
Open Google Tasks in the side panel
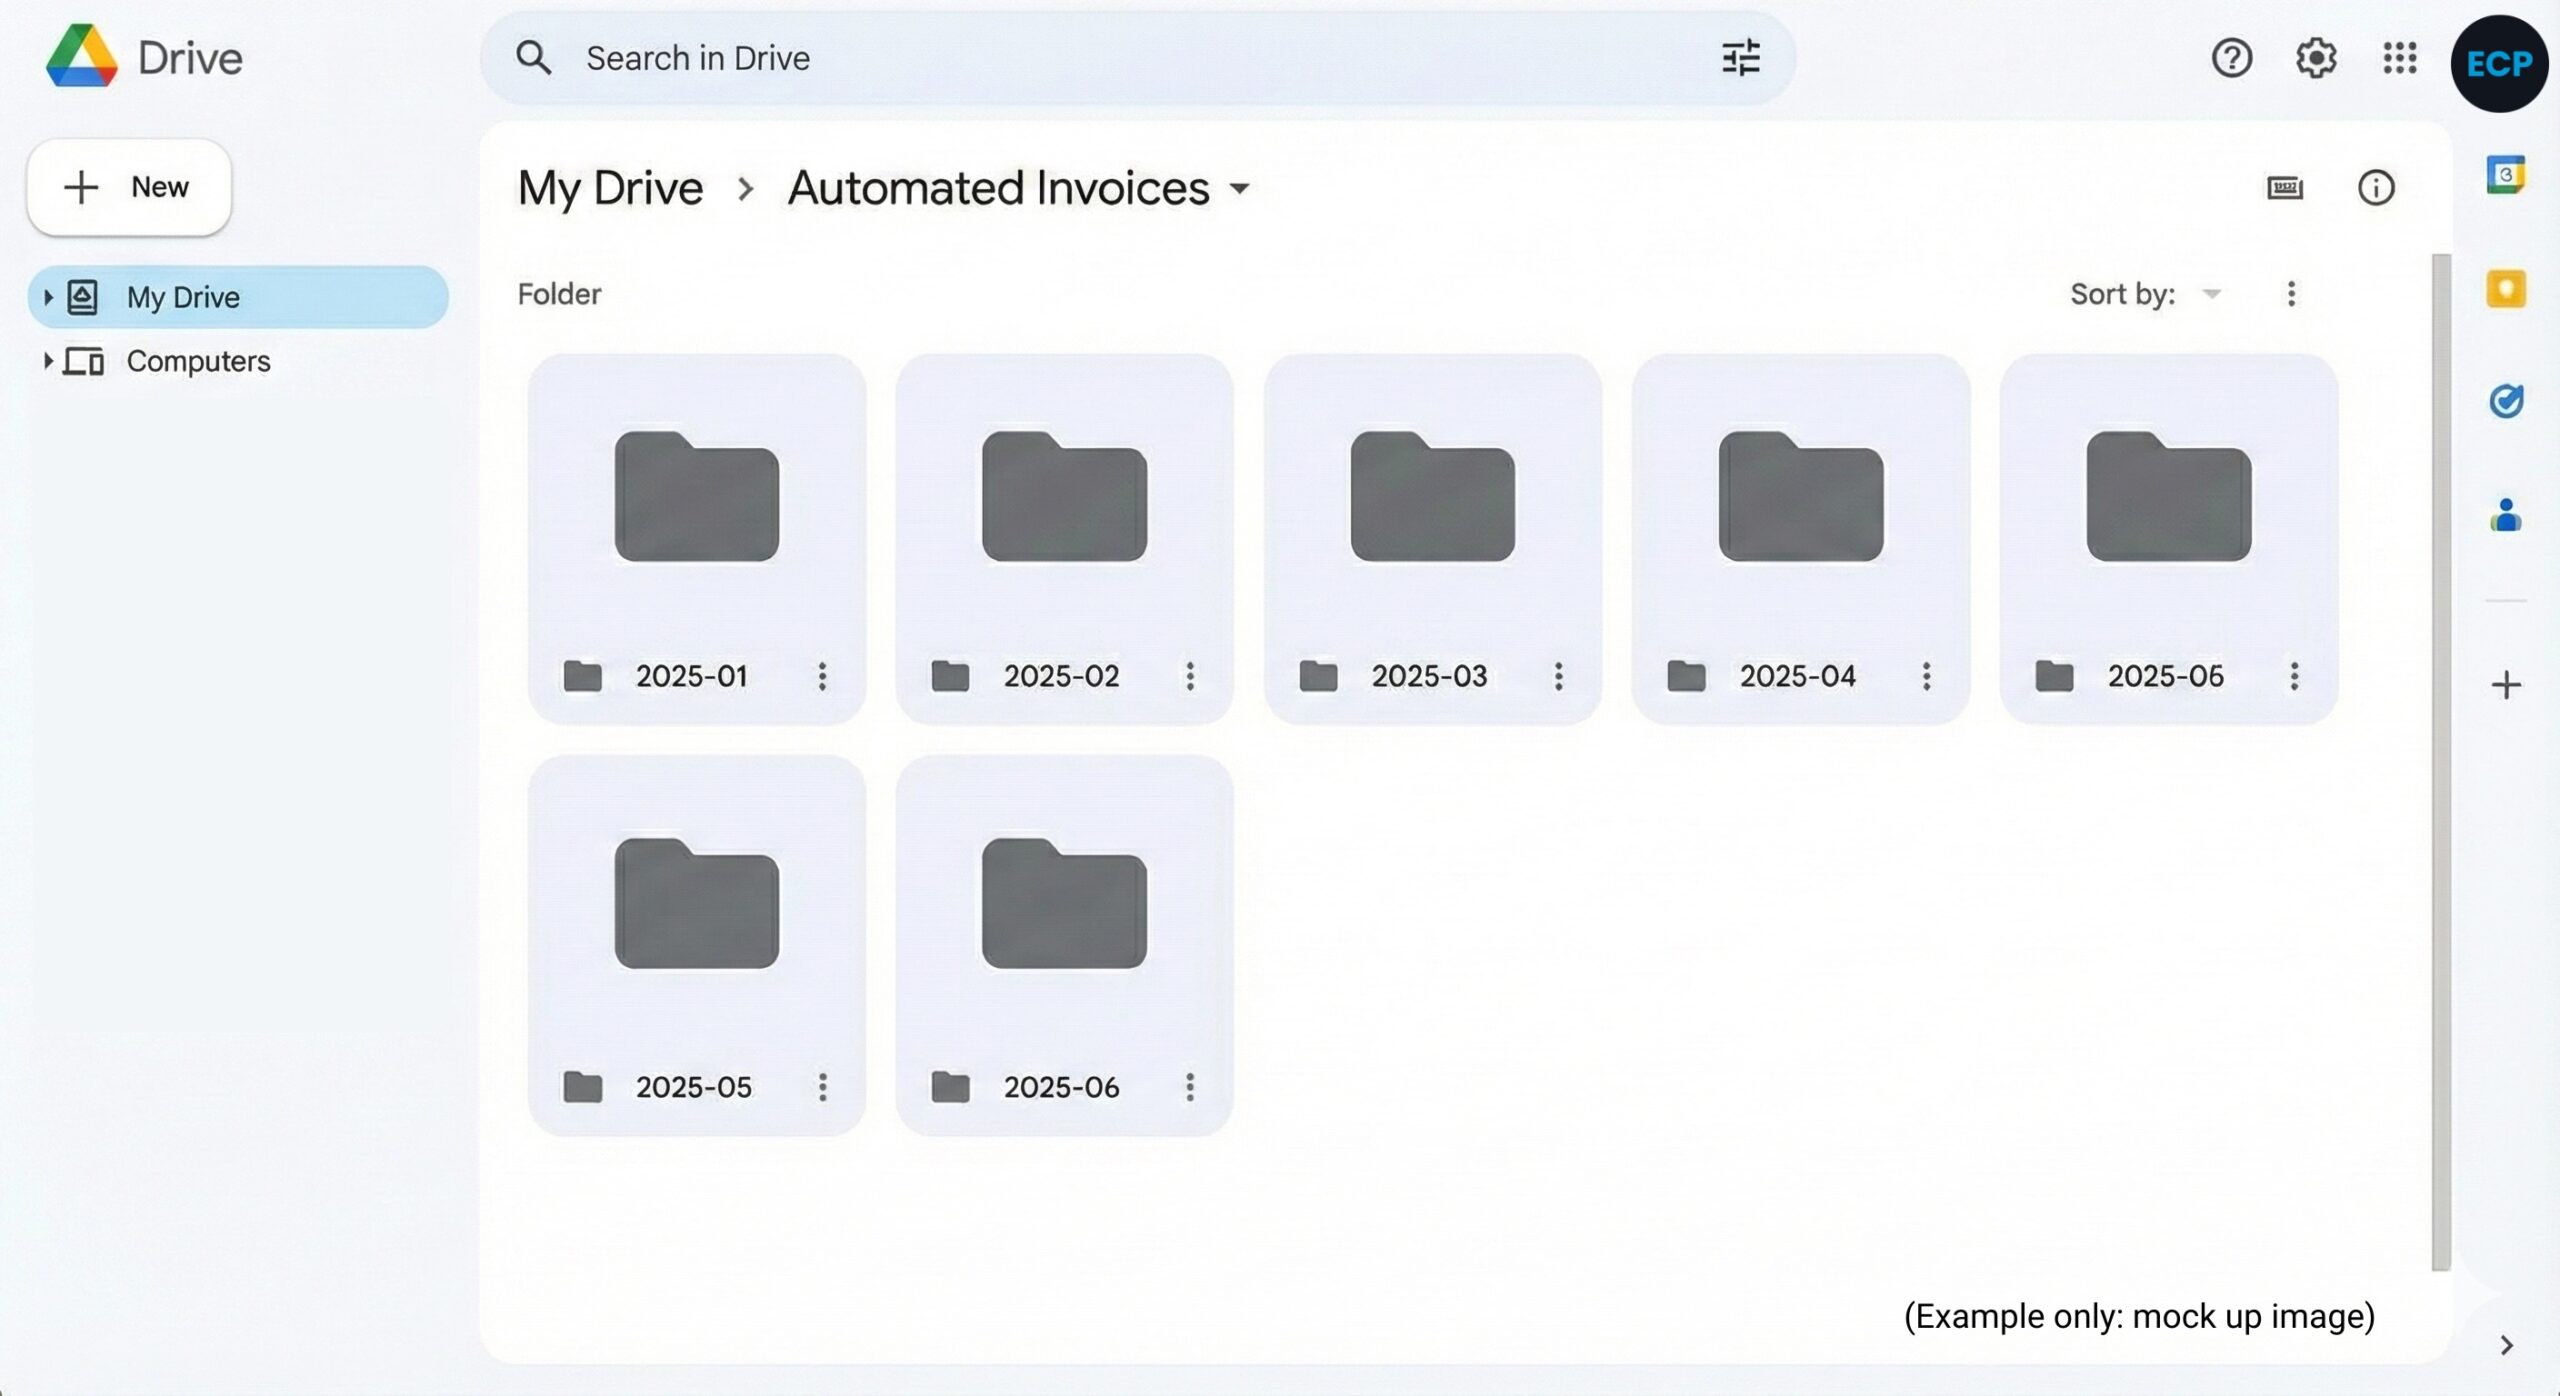(2507, 402)
